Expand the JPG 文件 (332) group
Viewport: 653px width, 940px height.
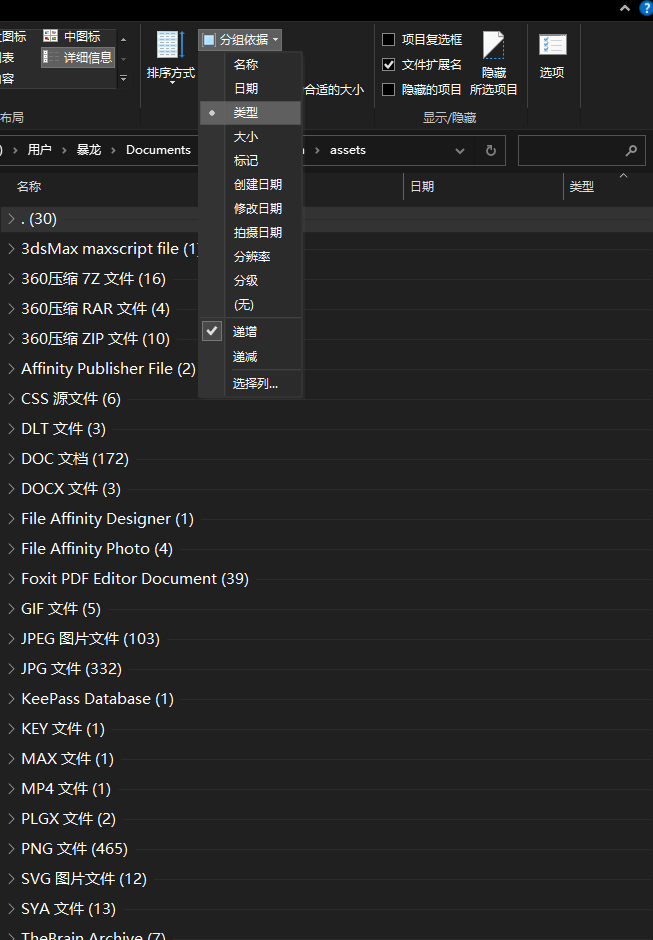point(11,668)
